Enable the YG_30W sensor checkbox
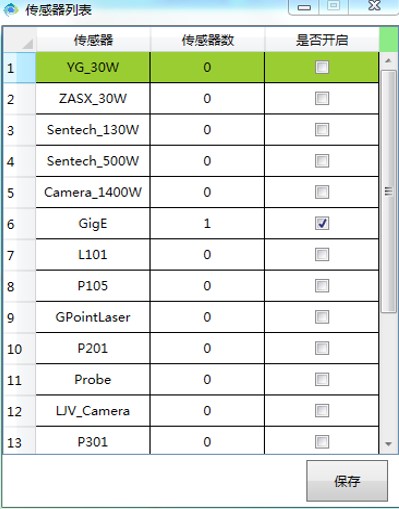The image size is (399, 509). click(322, 67)
